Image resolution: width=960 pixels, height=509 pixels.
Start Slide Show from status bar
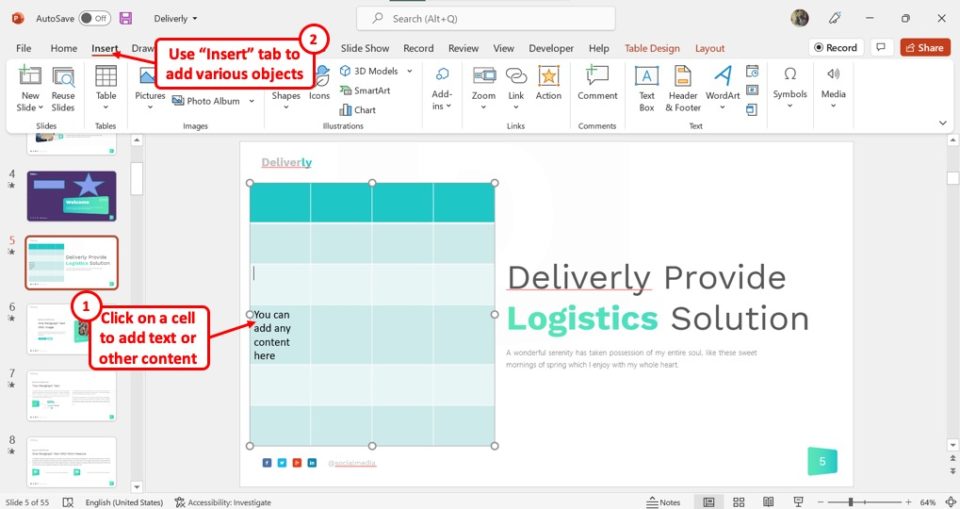(798, 502)
